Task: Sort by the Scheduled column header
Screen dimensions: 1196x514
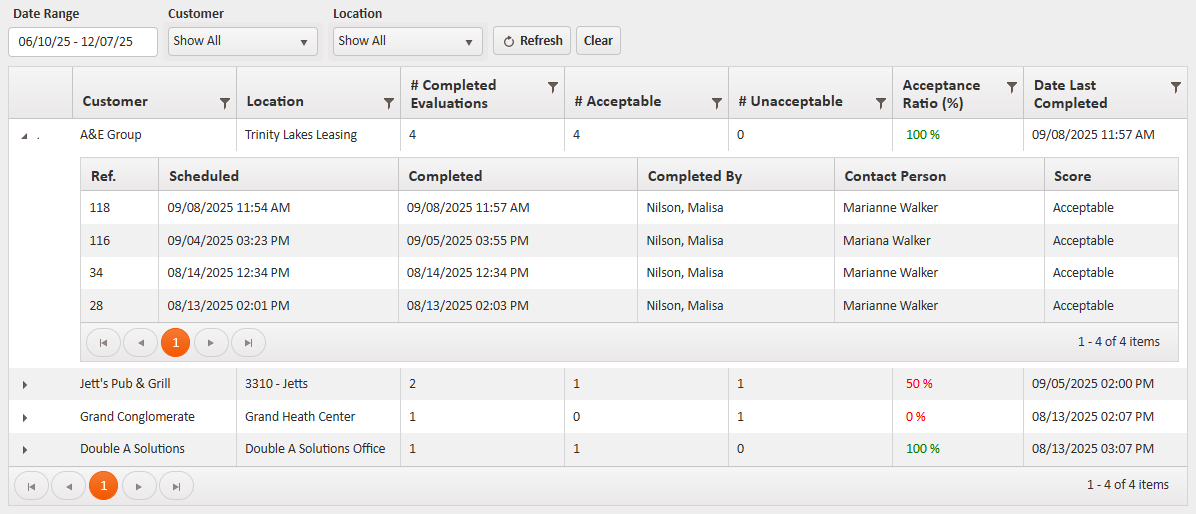Action: click(x=204, y=176)
